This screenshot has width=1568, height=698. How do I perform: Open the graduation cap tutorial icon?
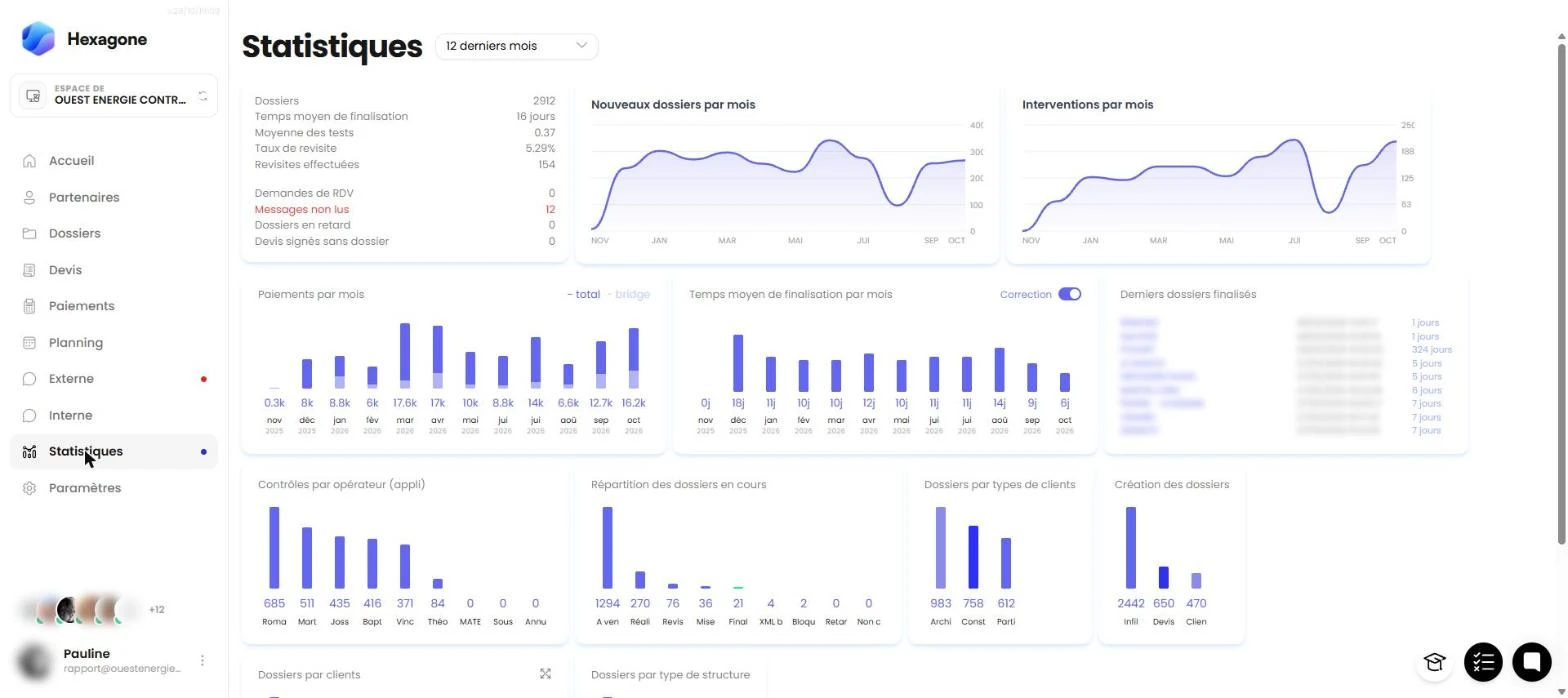tap(1434, 661)
